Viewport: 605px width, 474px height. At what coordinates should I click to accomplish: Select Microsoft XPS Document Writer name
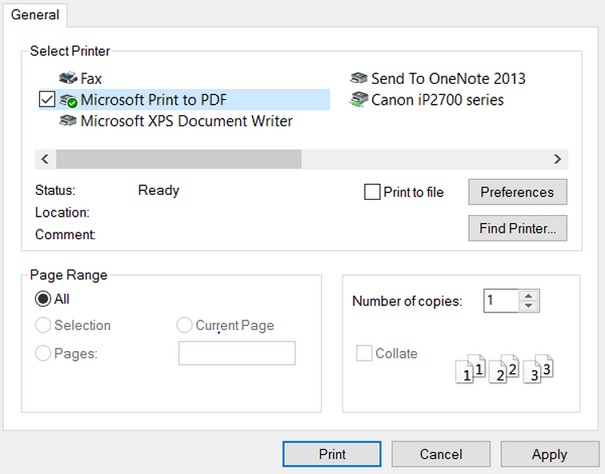(x=187, y=121)
